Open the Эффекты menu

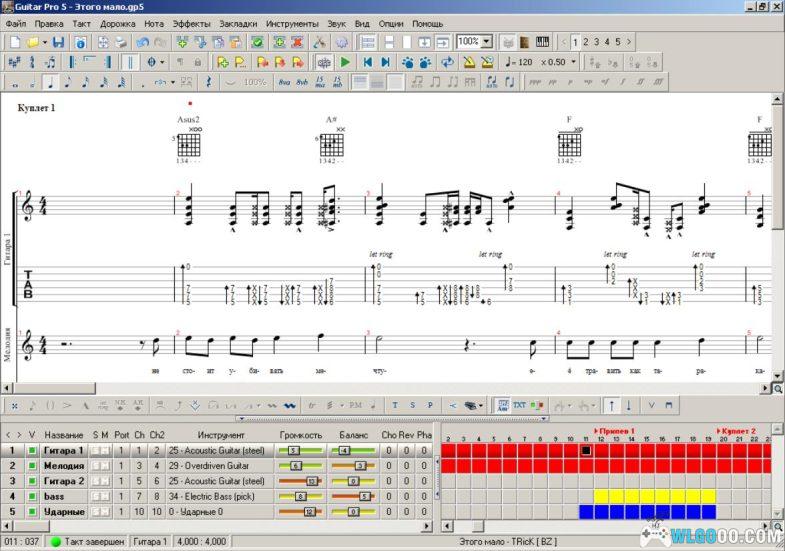191,23
